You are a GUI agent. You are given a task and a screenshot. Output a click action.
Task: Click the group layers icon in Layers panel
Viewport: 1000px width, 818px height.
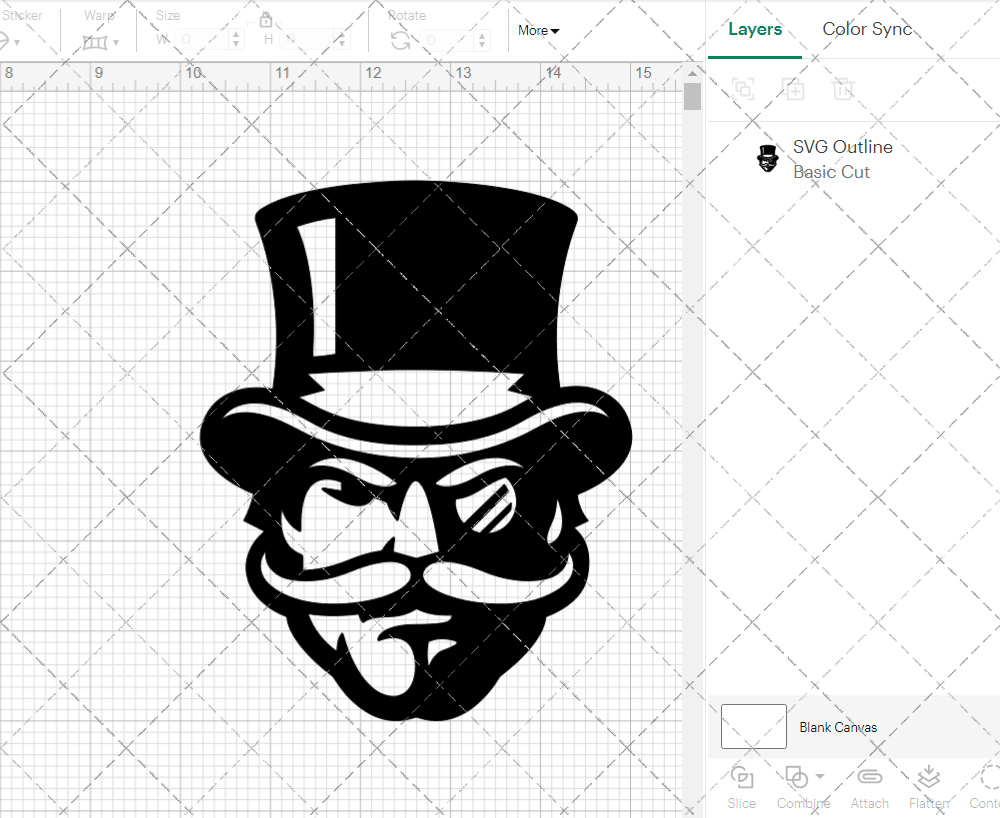[742, 89]
